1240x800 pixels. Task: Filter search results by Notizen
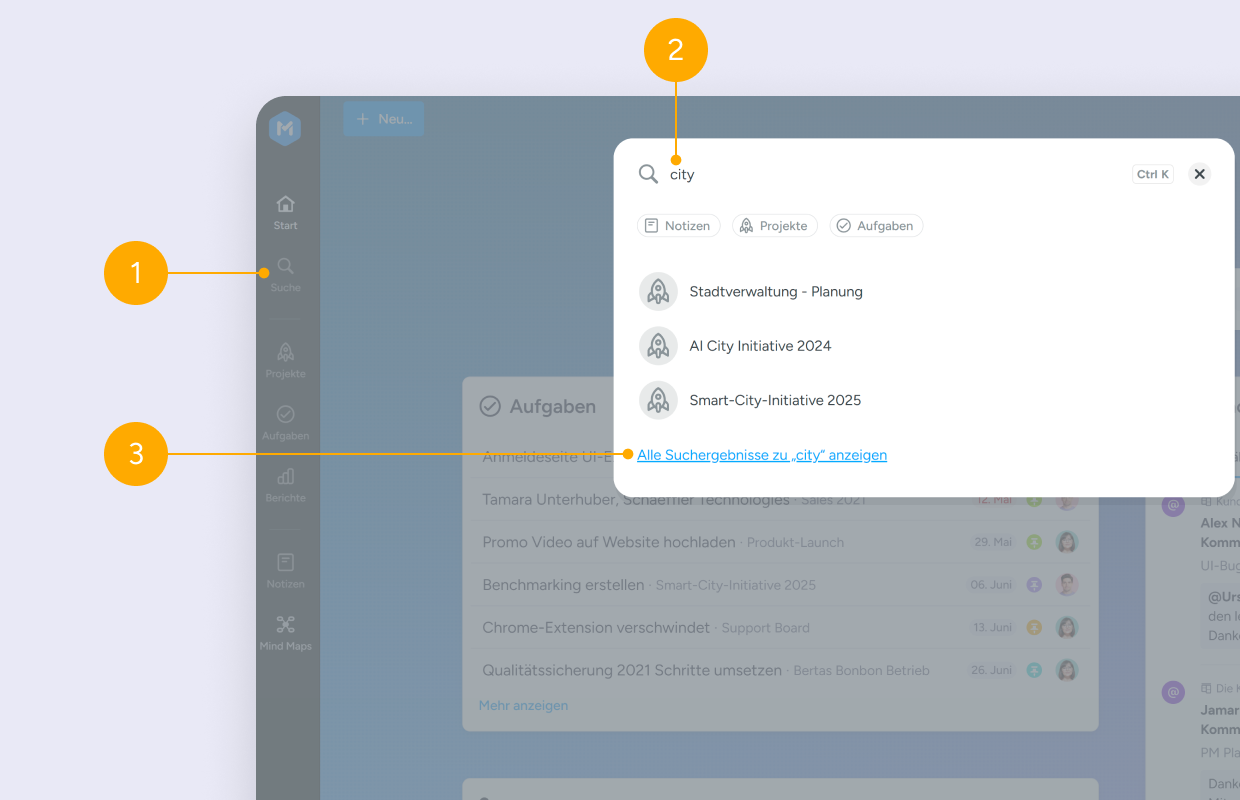click(677, 226)
